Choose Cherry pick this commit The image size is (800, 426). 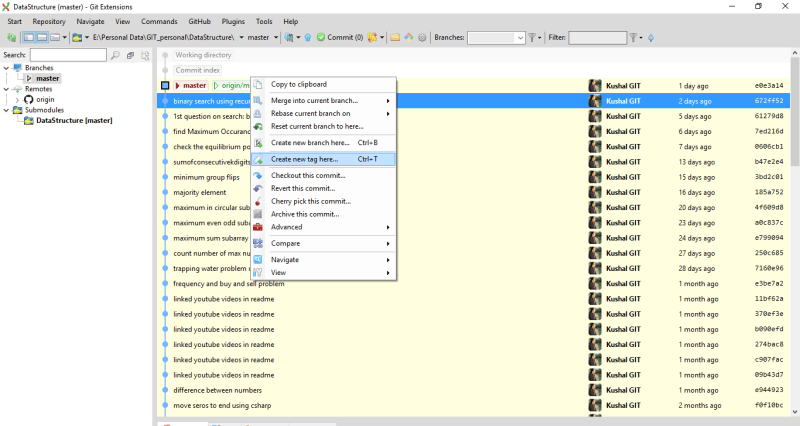tap(323, 201)
